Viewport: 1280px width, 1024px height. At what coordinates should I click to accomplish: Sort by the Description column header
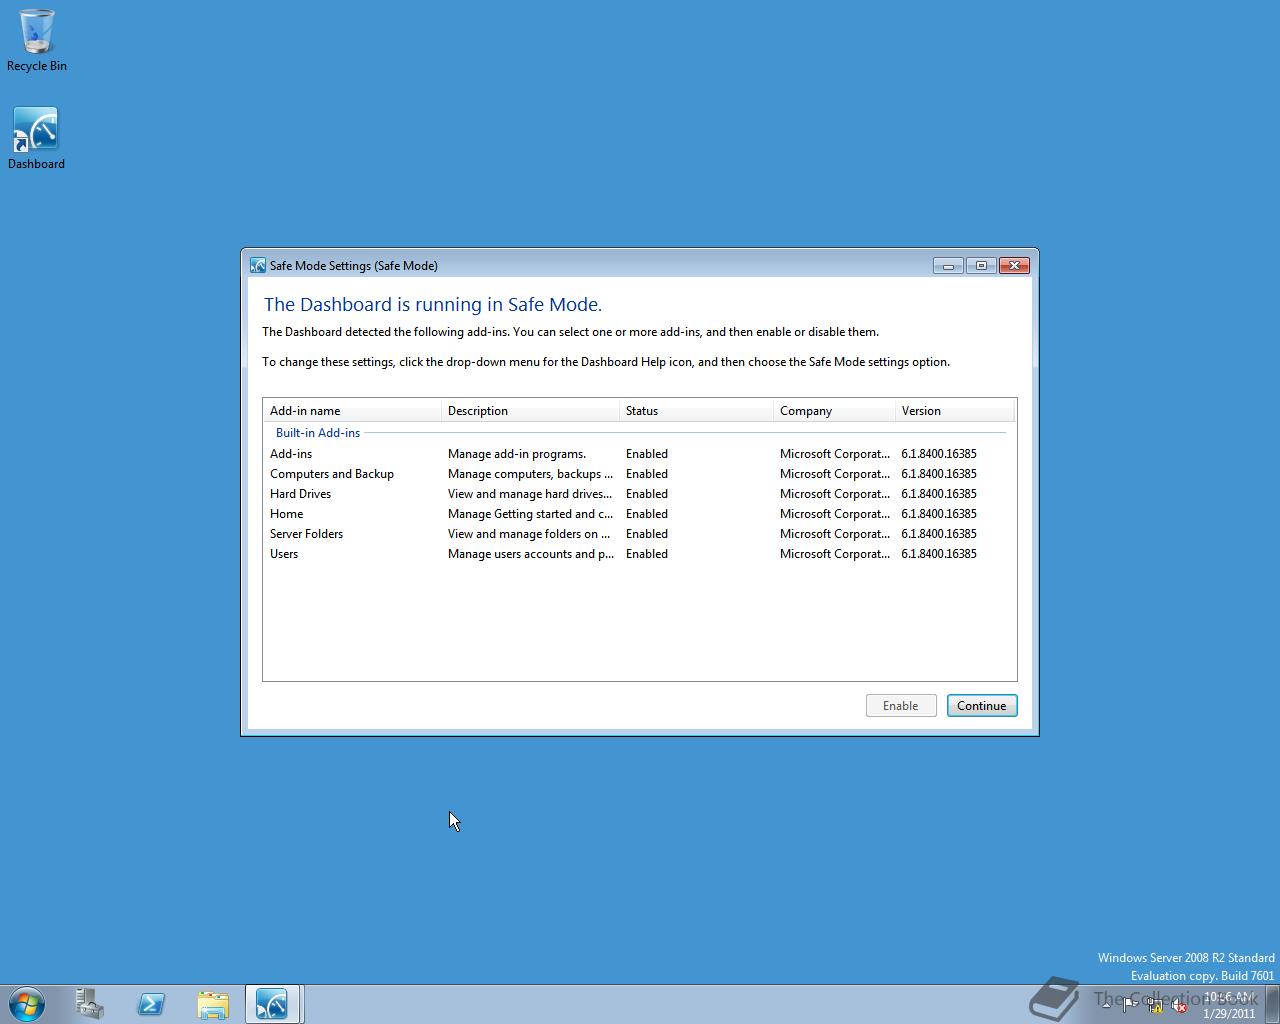530,411
